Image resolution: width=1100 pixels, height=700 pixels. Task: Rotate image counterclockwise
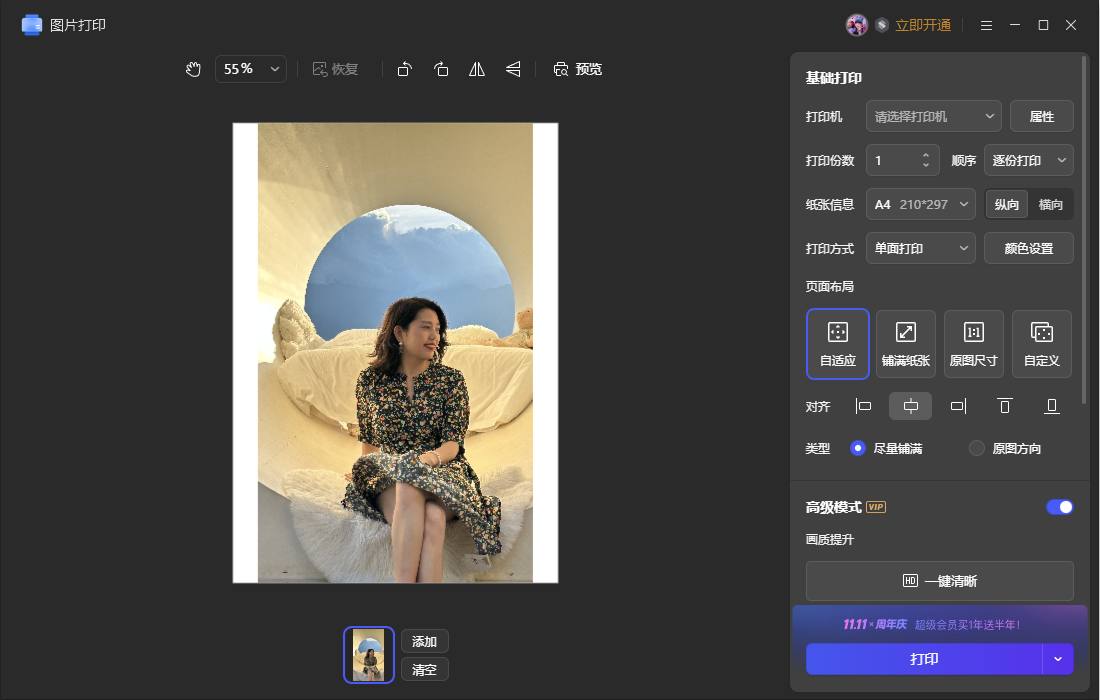point(405,69)
